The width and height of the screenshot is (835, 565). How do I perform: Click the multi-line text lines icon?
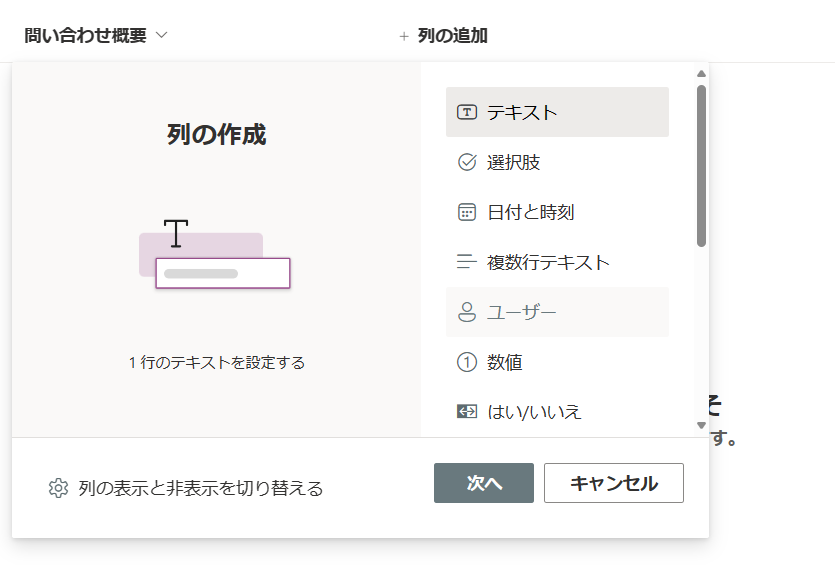click(466, 262)
